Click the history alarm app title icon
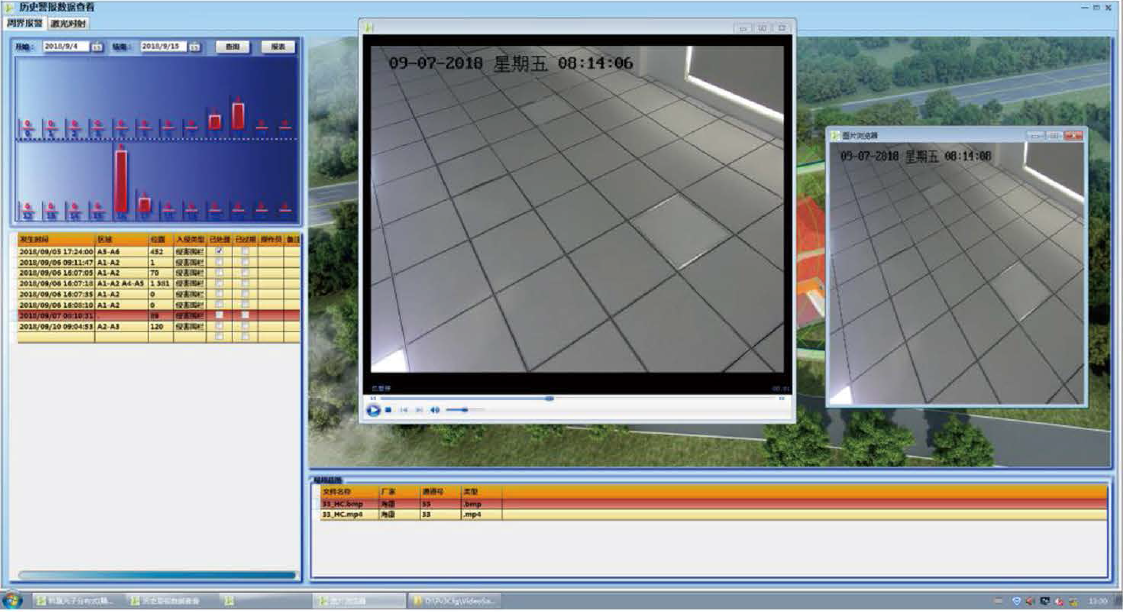This screenshot has width=1123, height=612. pos(9,6)
